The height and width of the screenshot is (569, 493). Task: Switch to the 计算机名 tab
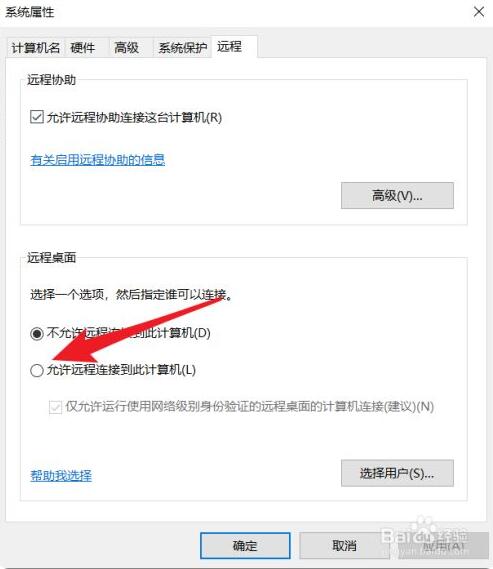pyautogui.click(x=36, y=48)
